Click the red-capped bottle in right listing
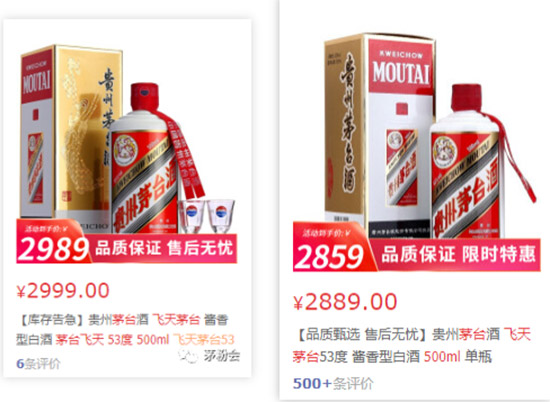The width and height of the screenshot is (550, 402). coord(467,161)
